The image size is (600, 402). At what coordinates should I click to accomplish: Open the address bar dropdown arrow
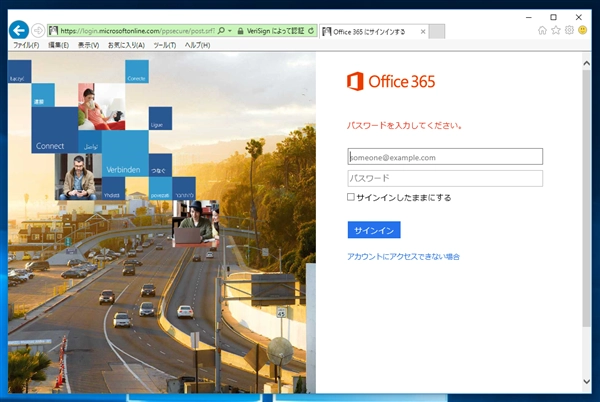[x=230, y=31]
